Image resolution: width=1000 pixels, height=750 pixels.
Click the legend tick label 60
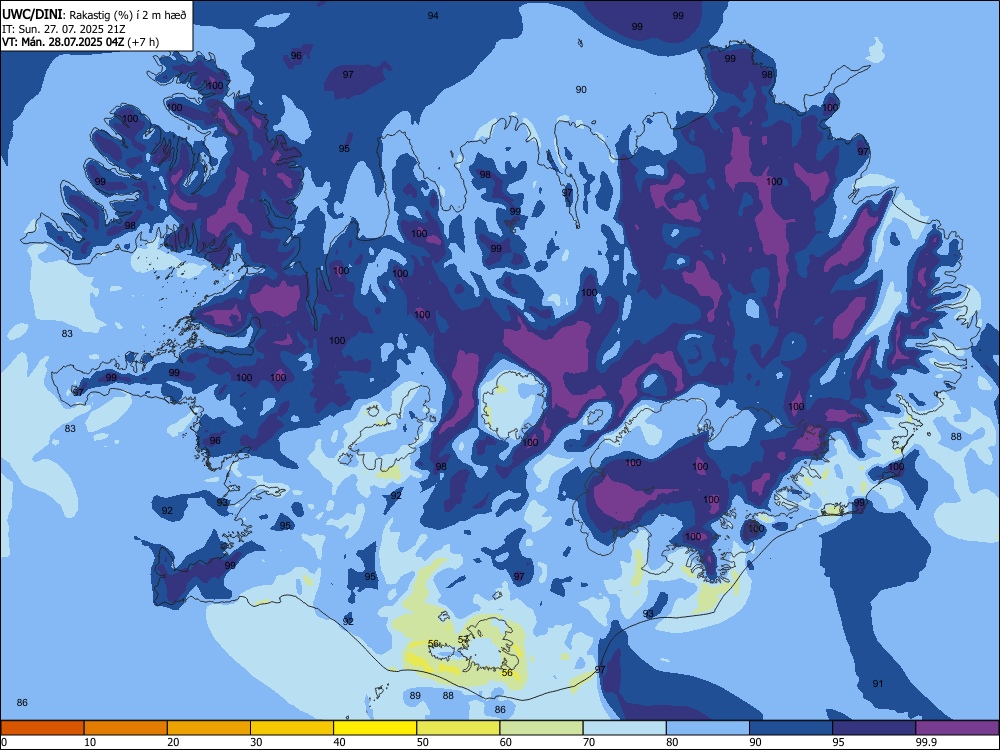[506, 742]
